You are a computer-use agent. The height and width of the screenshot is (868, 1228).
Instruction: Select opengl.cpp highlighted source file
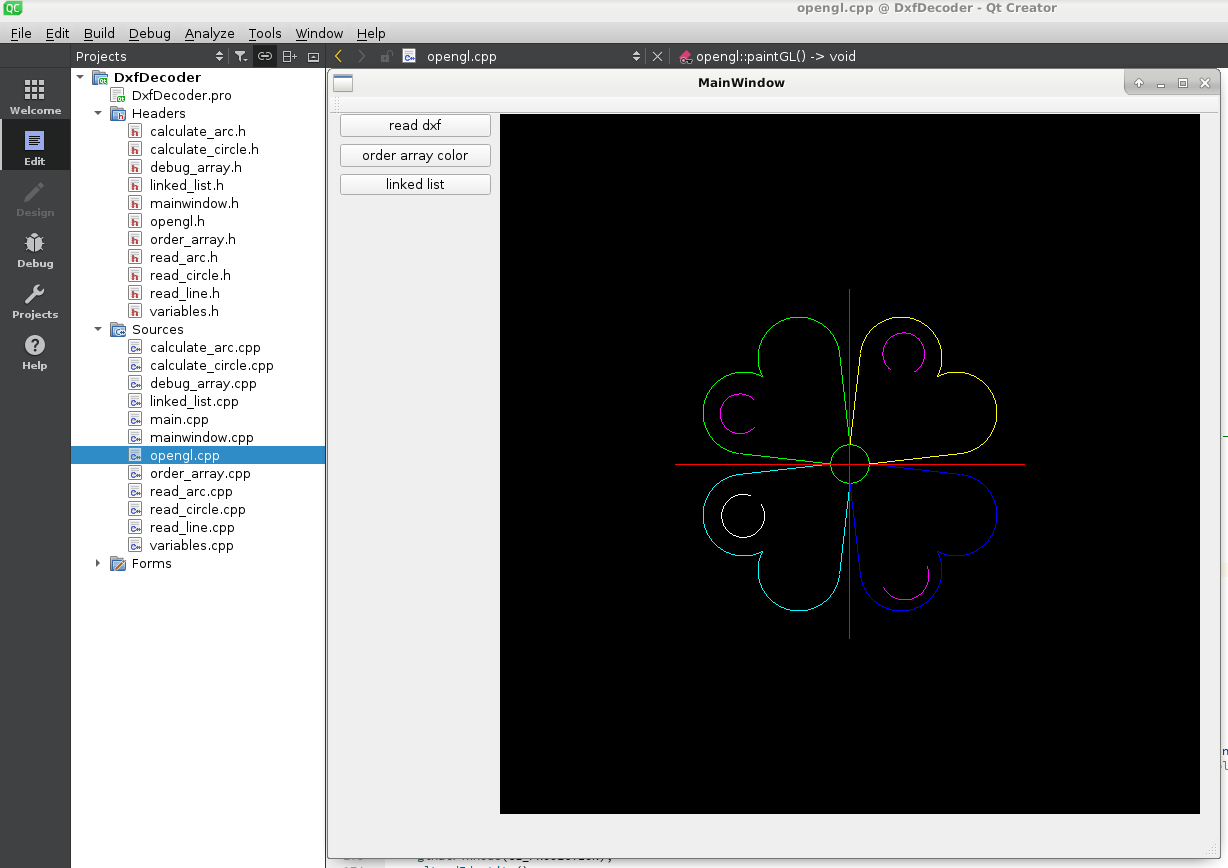[x=198, y=455]
